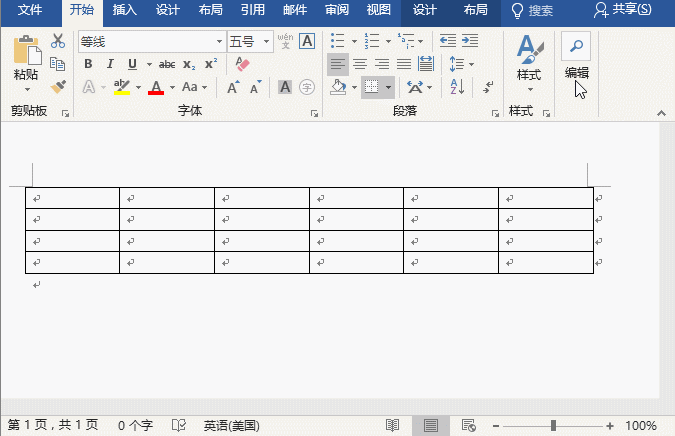
Task: Toggle Superscript formatting
Action: tap(211, 64)
